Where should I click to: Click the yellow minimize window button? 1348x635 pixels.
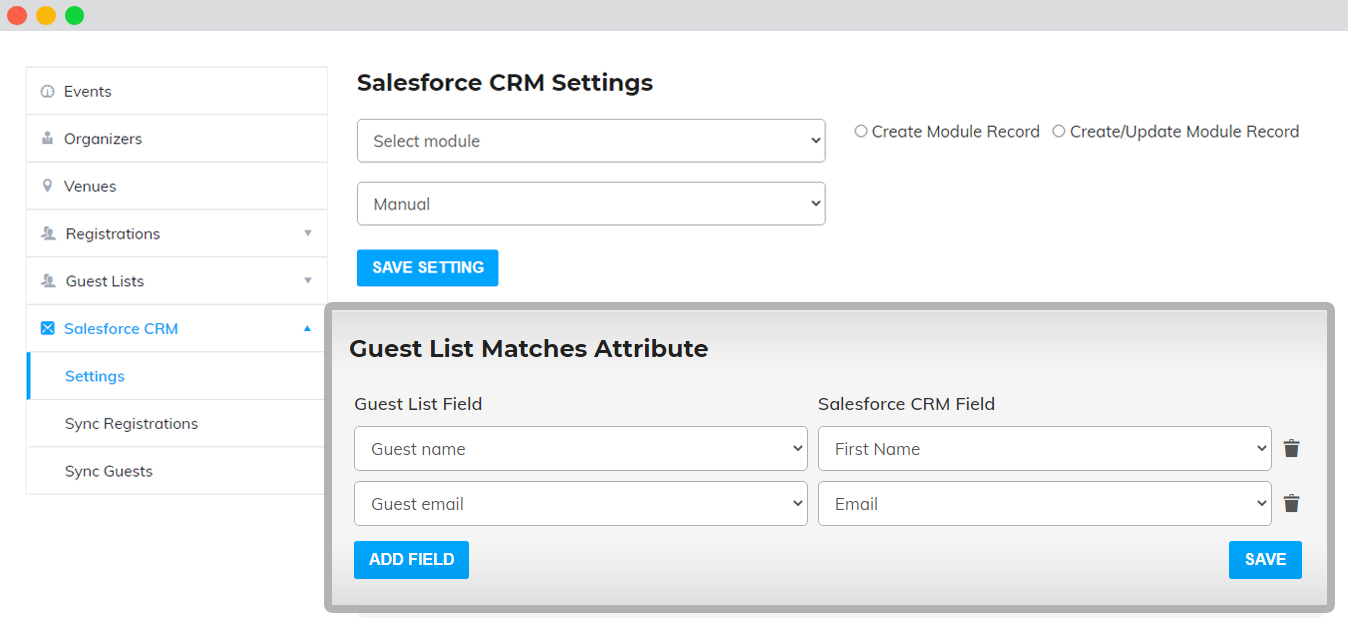click(45, 15)
